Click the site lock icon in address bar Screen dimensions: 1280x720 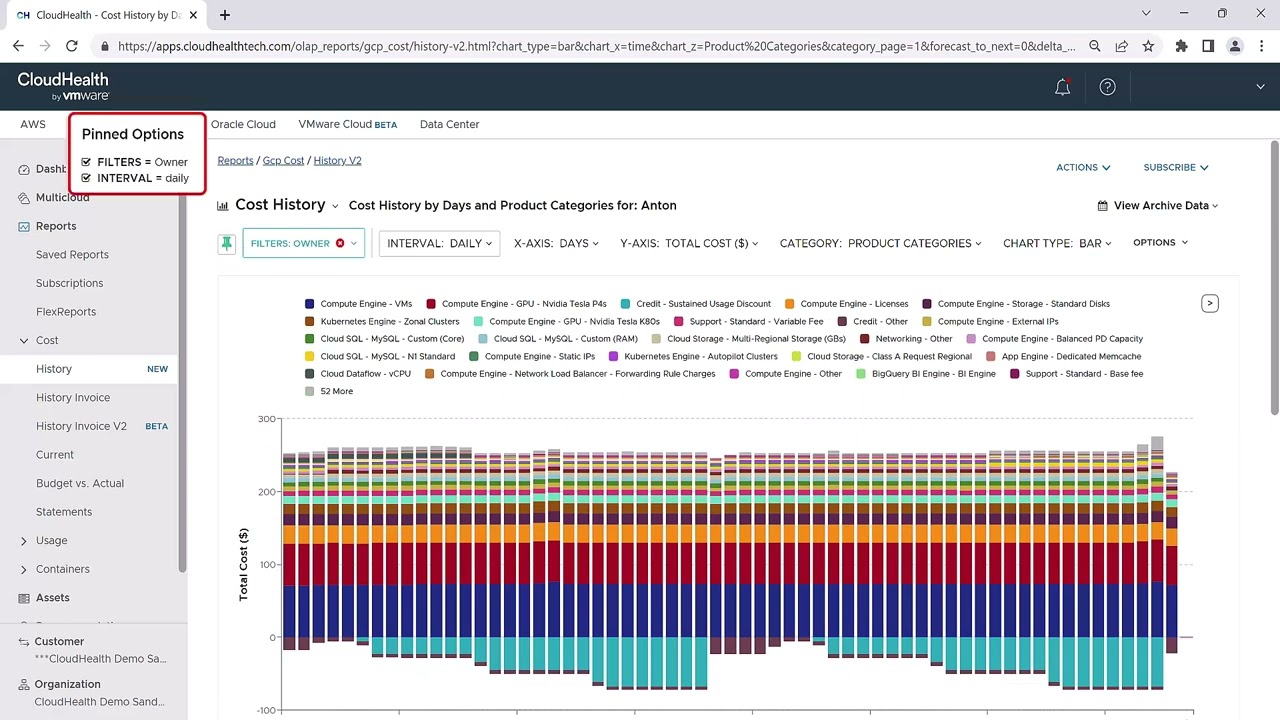(104, 46)
